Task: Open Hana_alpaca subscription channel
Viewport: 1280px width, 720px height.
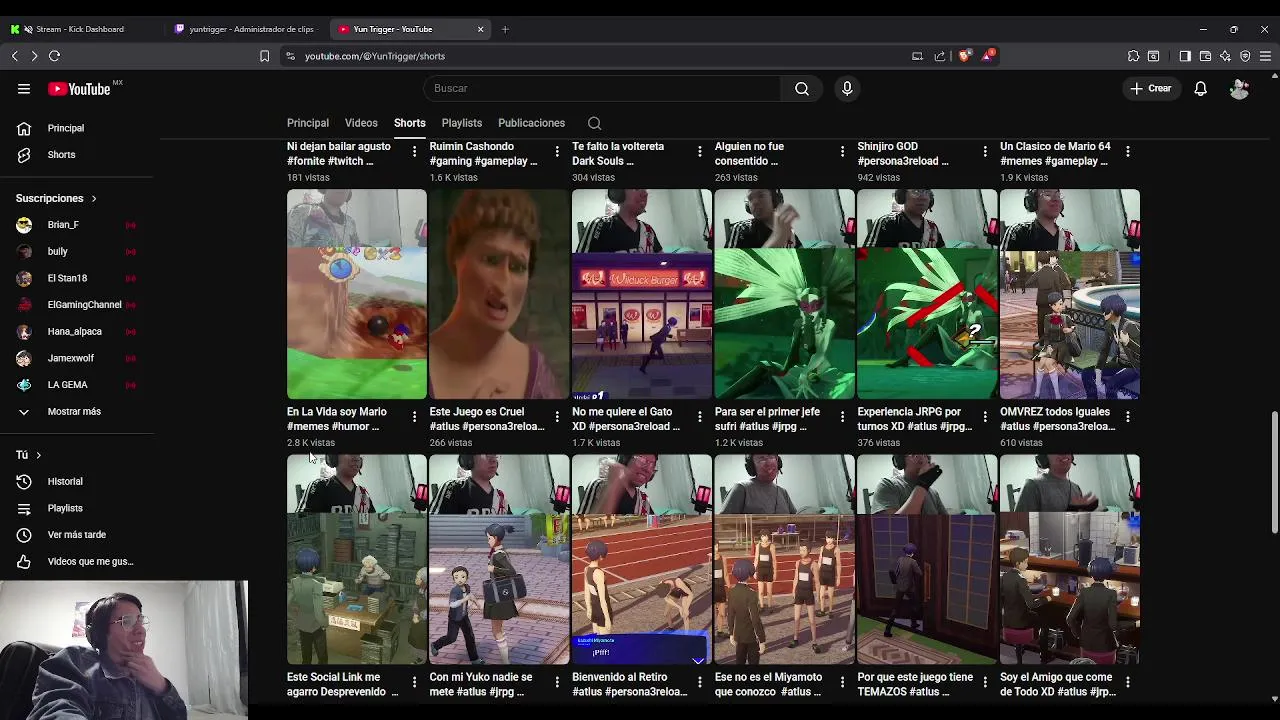Action: (x=76, y=331)
